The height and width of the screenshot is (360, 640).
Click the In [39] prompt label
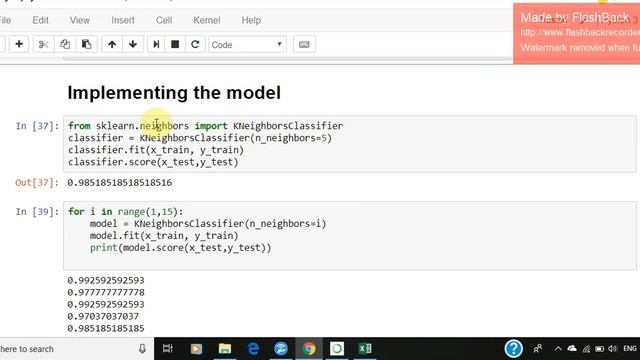tap(37, 211)
